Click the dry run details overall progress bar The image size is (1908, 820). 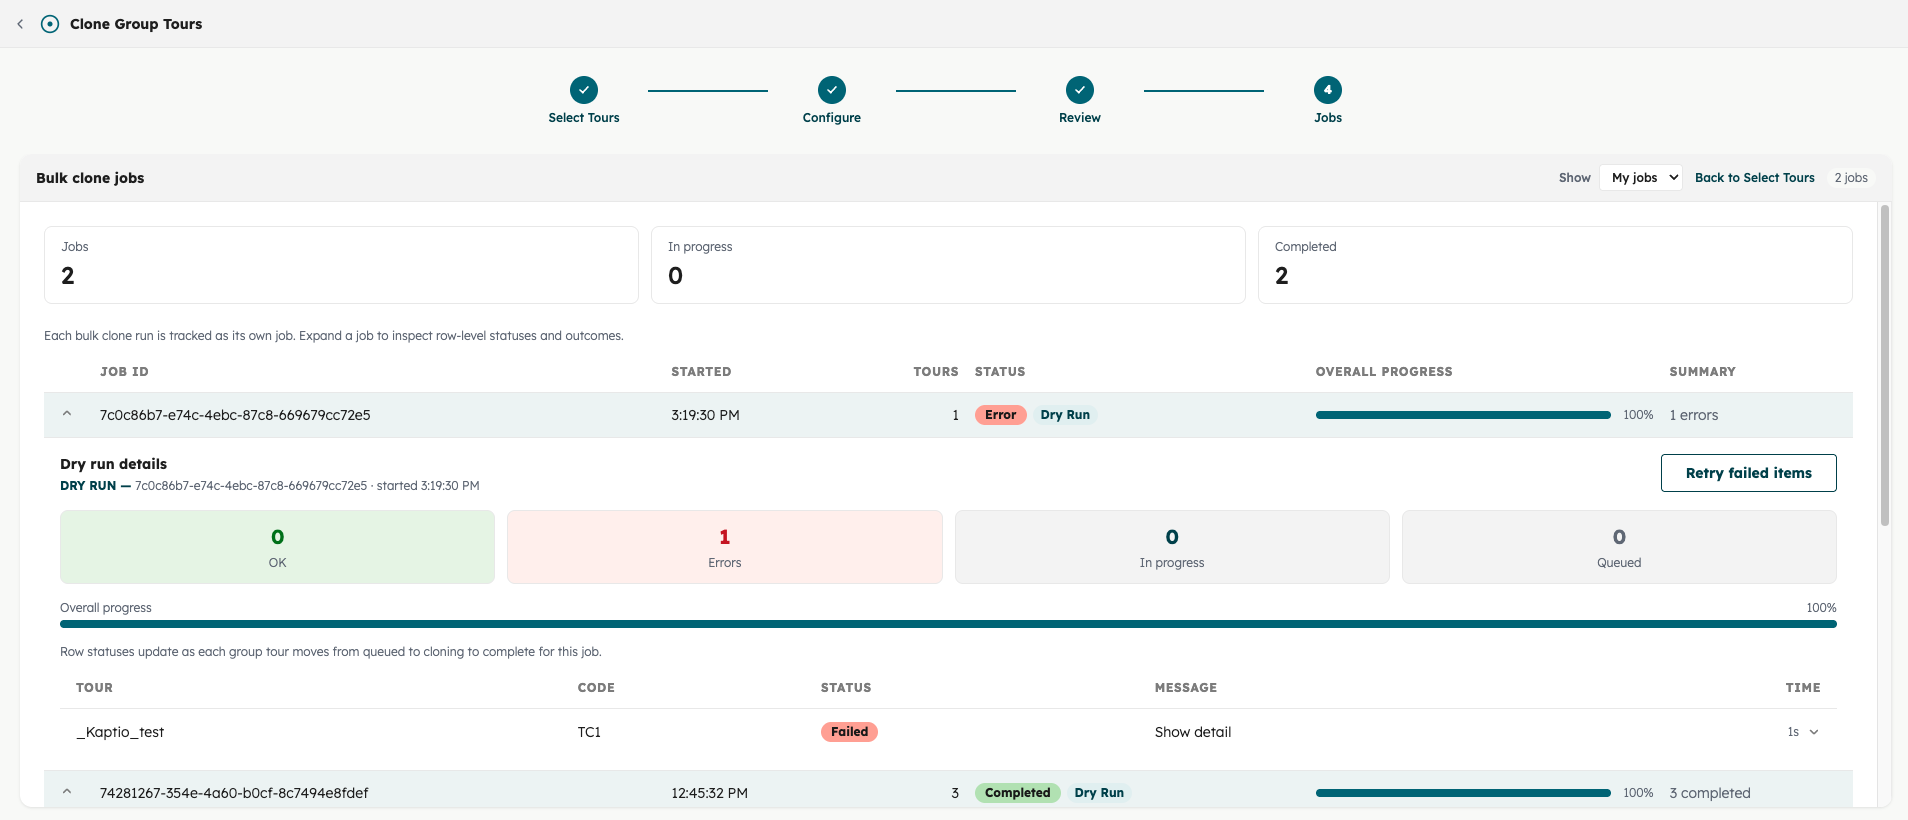pyautogui.click(x=948, y=624)
